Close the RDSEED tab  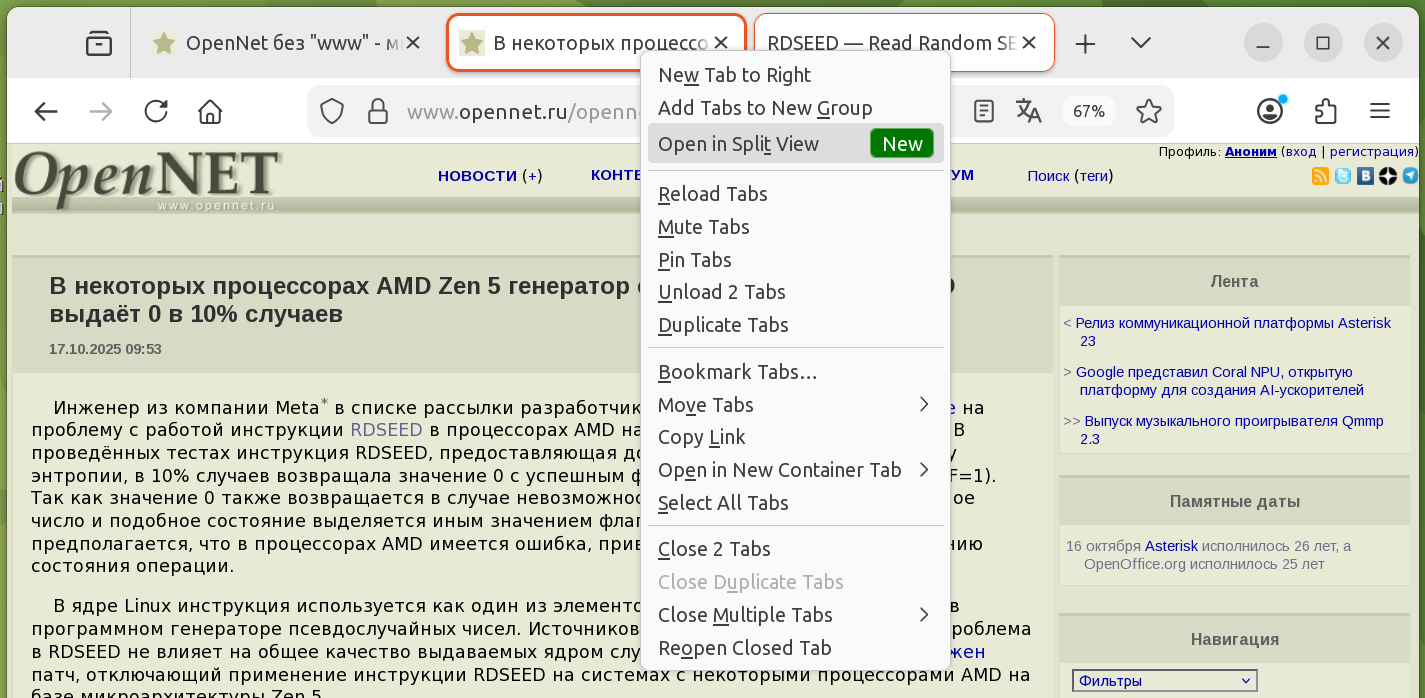(x=1035, y=43)
